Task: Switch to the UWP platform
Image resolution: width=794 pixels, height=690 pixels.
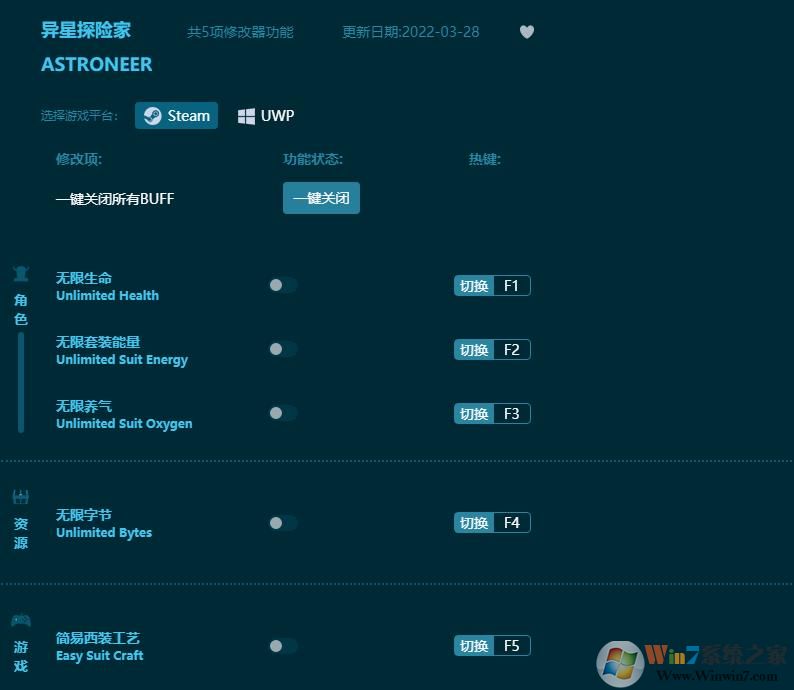Action: [x=266, y=116]
